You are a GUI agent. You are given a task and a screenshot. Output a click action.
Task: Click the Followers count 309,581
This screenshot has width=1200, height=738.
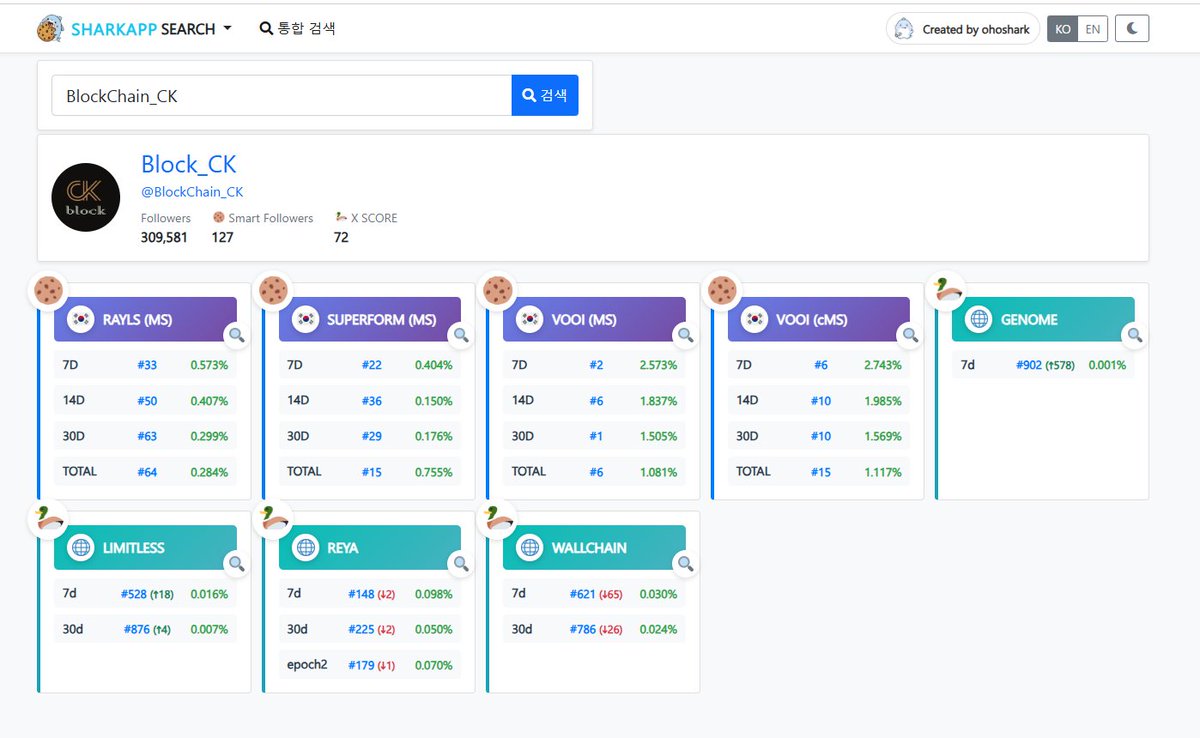164,238
